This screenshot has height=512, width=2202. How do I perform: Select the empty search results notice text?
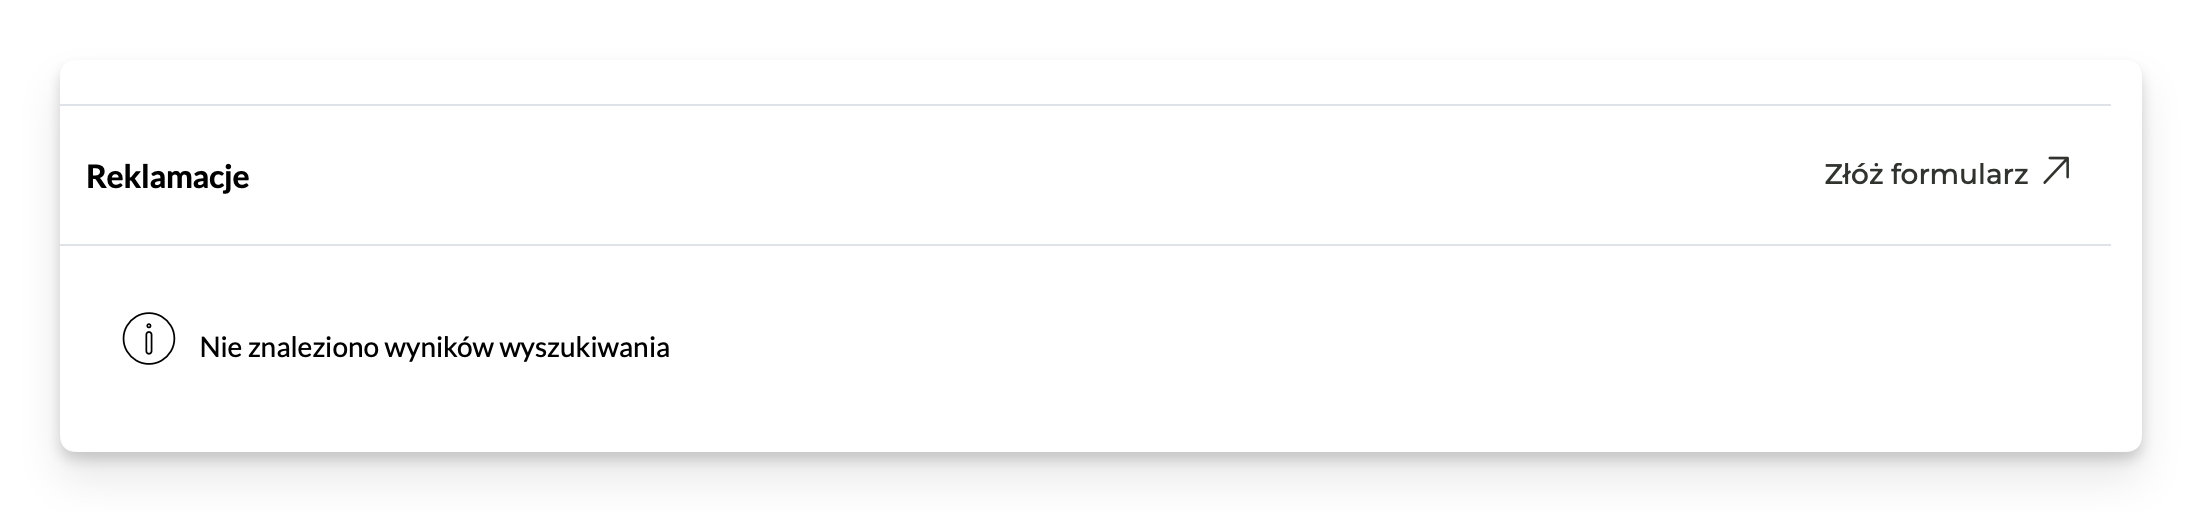pos(434,348)
